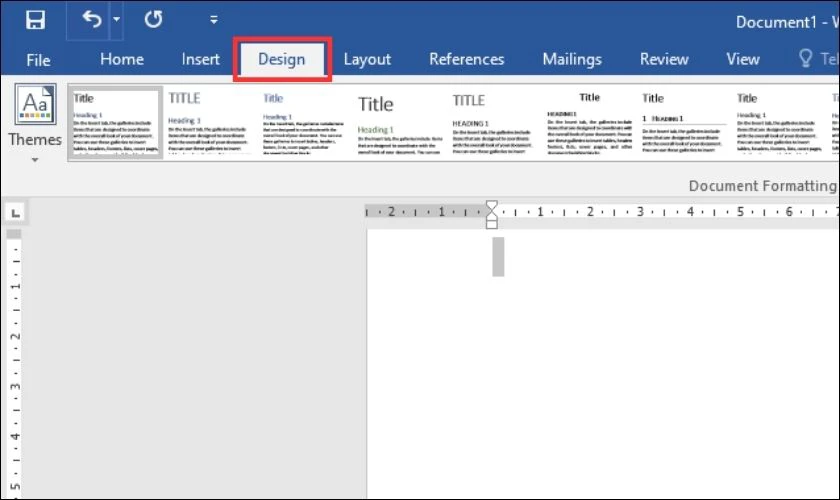
Task: Undo the last action
Action: (91, 20)
